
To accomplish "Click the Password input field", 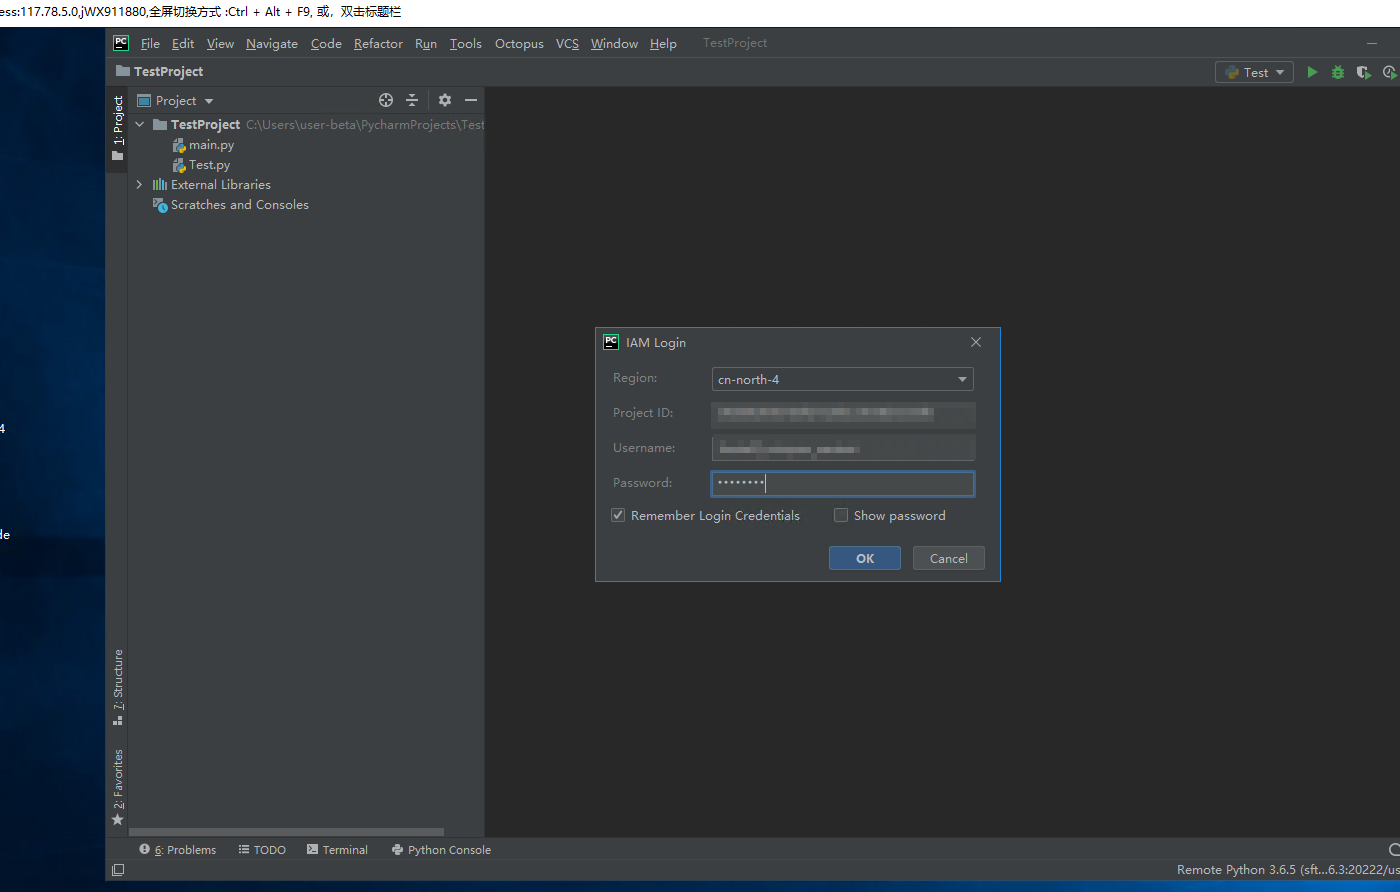I will click(843, 484).
